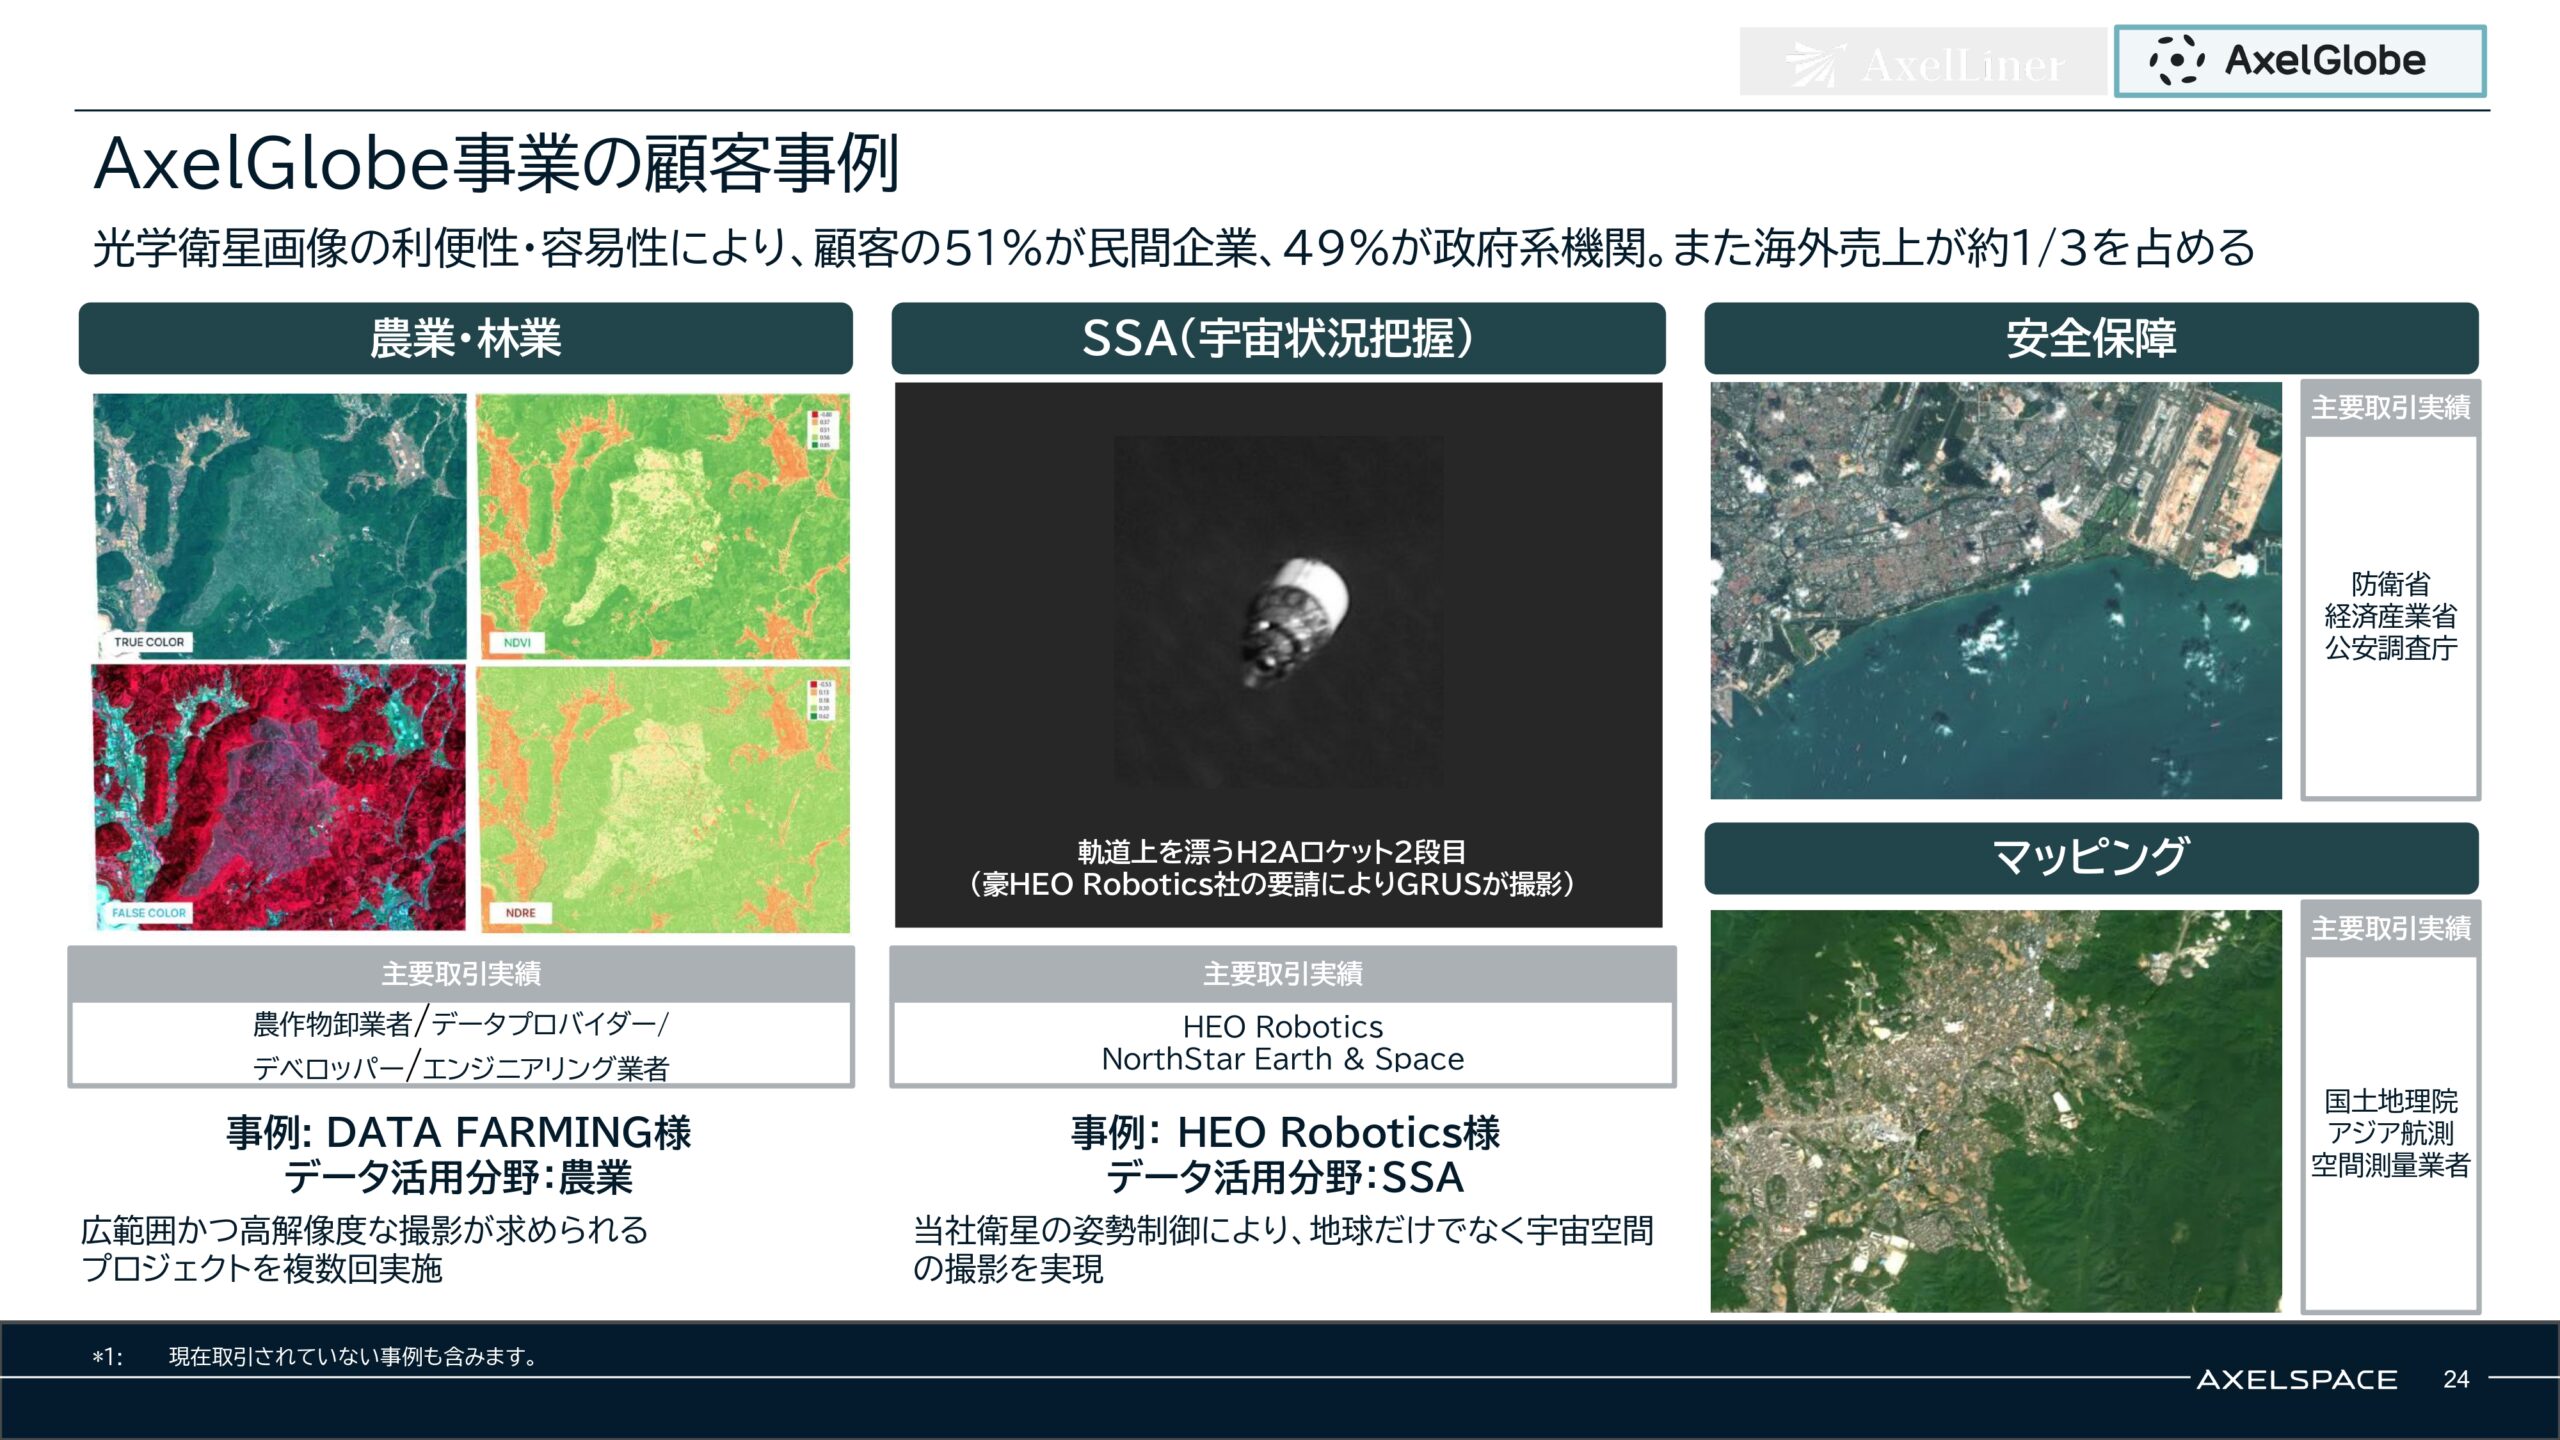Click the NorthStar Earth & Space name
2560x1440 pixels.
(x=1283, y=1059)
